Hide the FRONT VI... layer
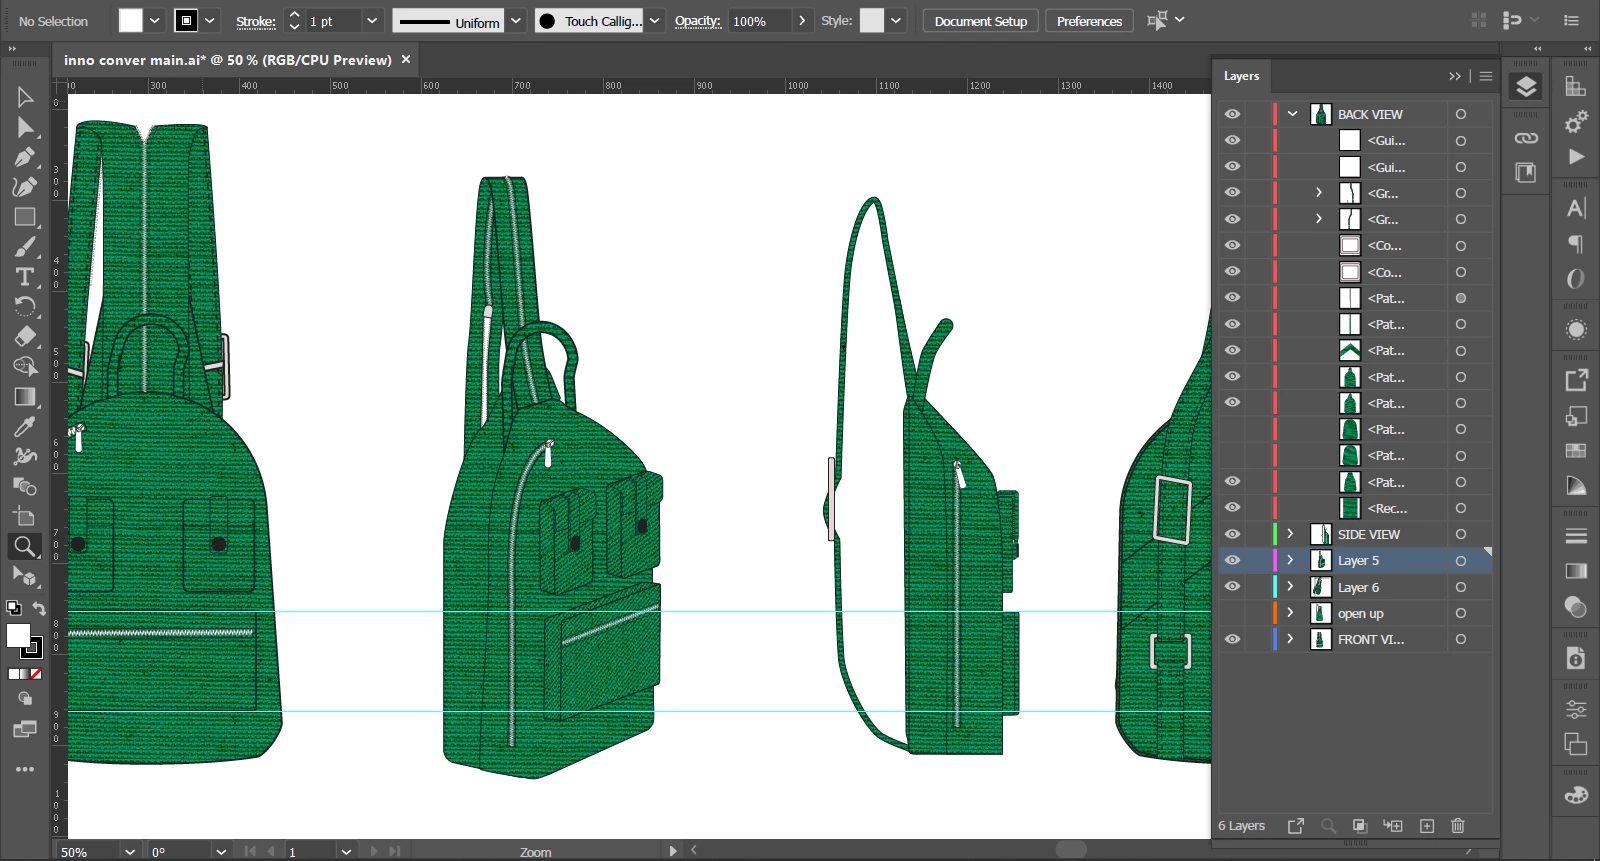Screen dimensions: 1600x861 [x=1232, y=639]
